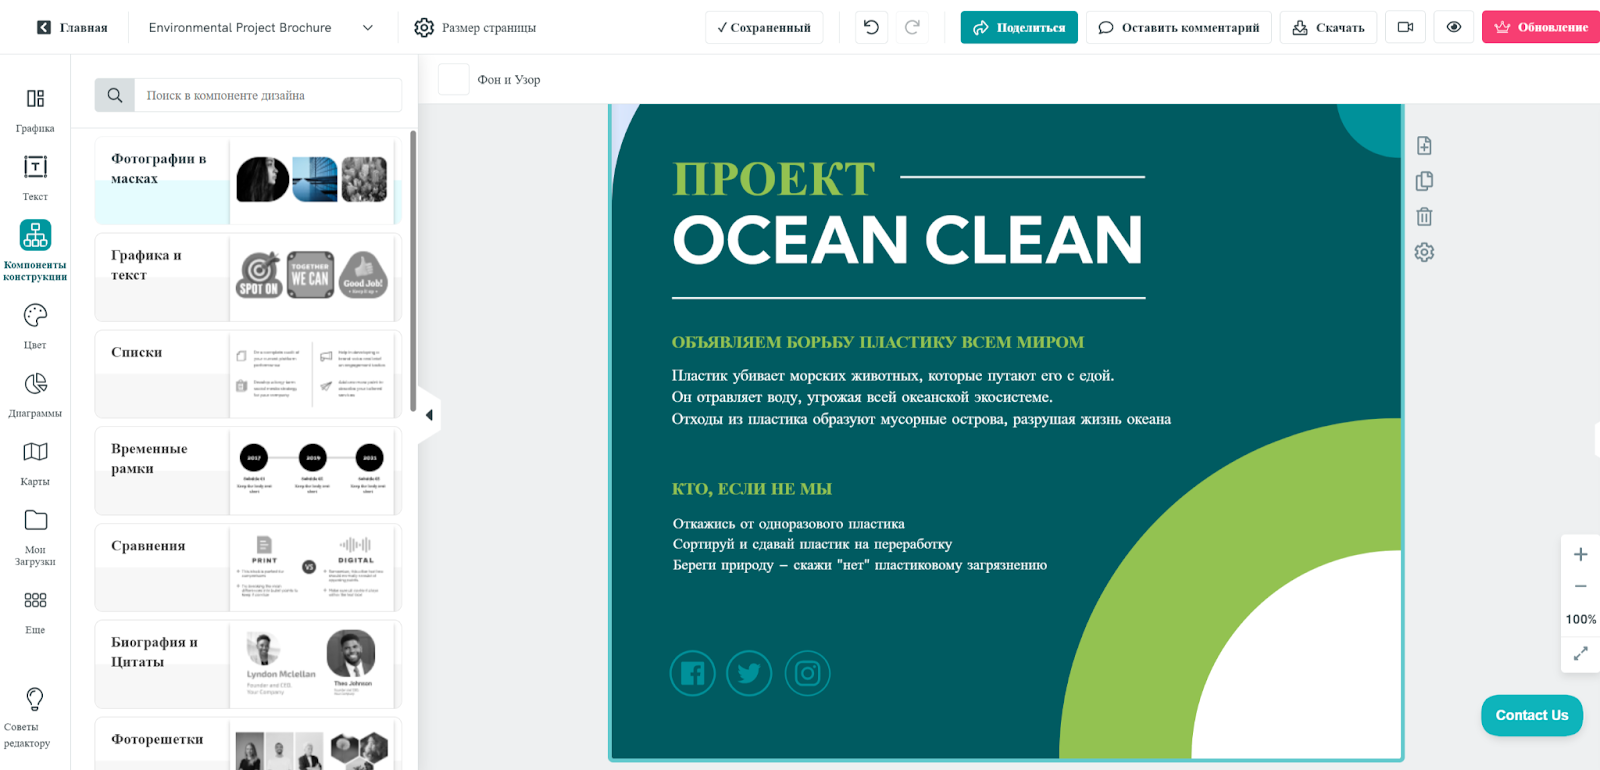This screenshot has width=1600, height=770.
Task: Toggle fullscreen canvas view
Action: 1580,654
